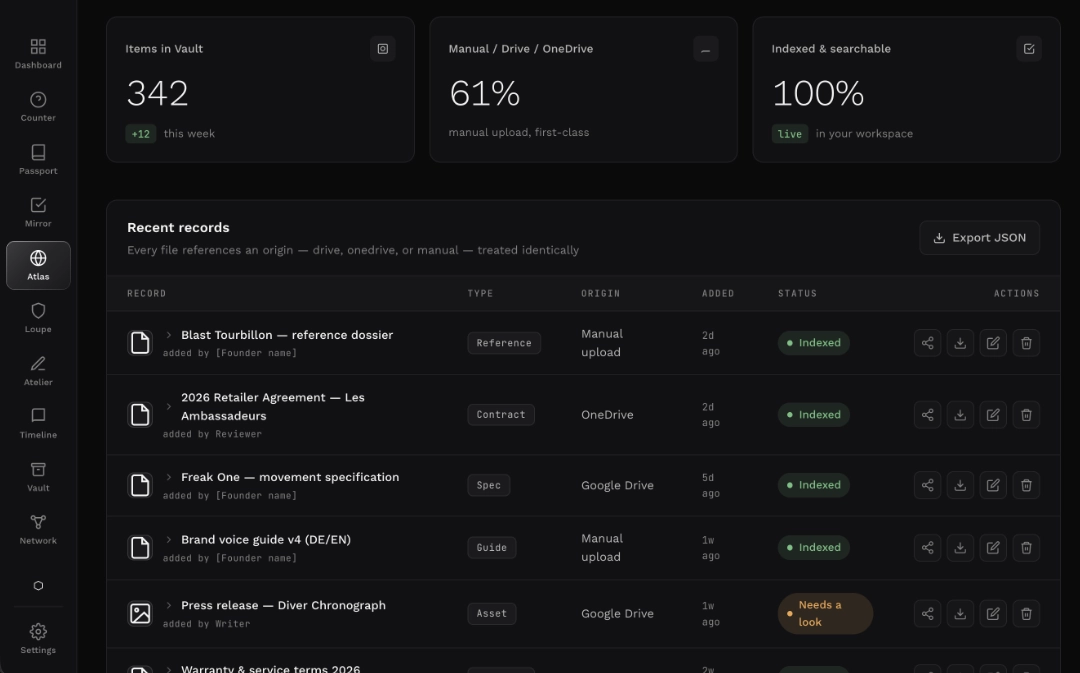This screenshot has width=1080, height=673.
Task: Share the Diver Chronograph press release
Action: [927, 613]
